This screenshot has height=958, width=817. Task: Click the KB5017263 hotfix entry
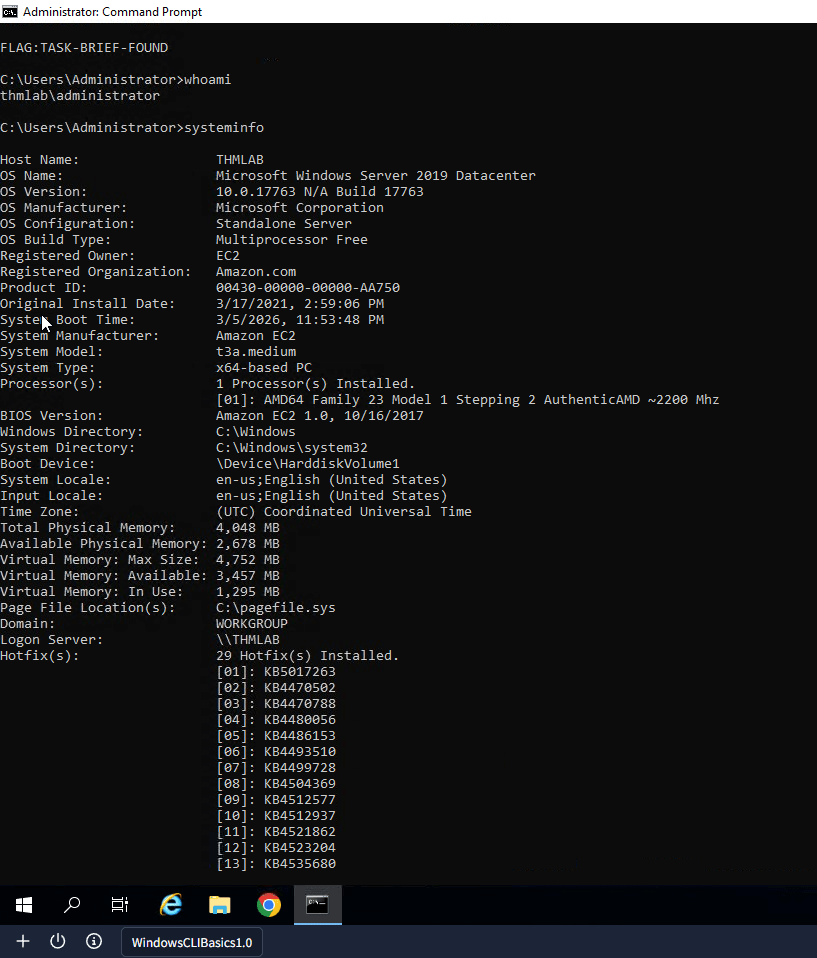(x=299, y=671)
